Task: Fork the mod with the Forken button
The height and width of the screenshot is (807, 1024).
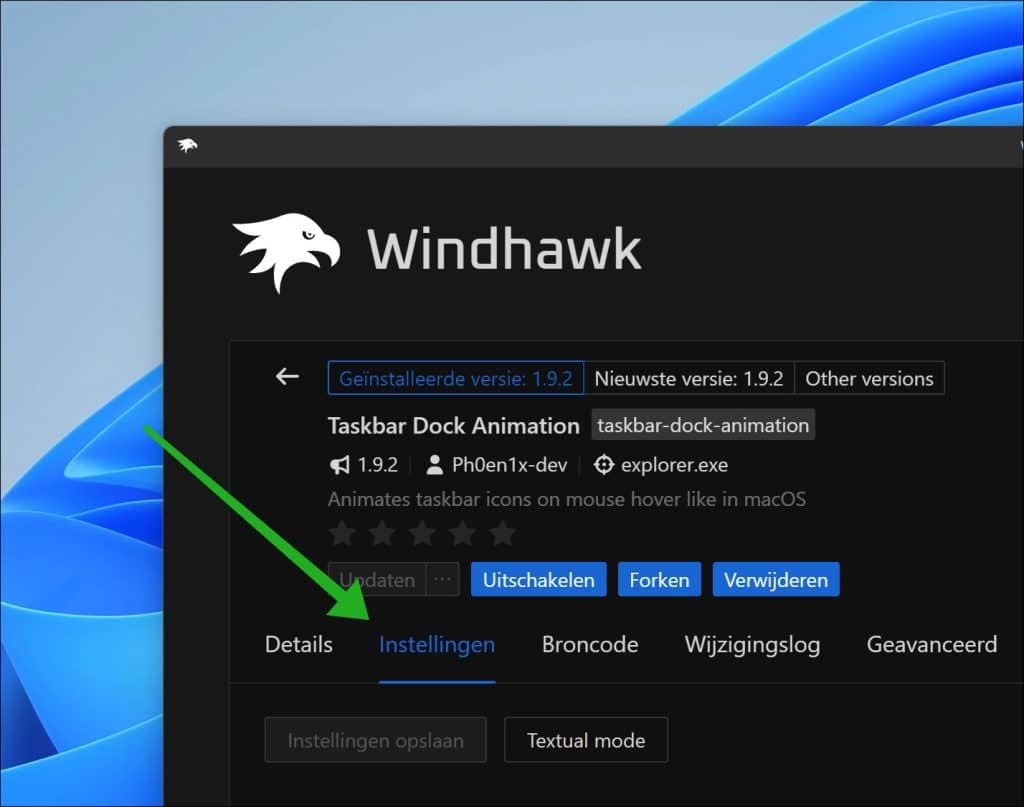Action: point(659,579)
